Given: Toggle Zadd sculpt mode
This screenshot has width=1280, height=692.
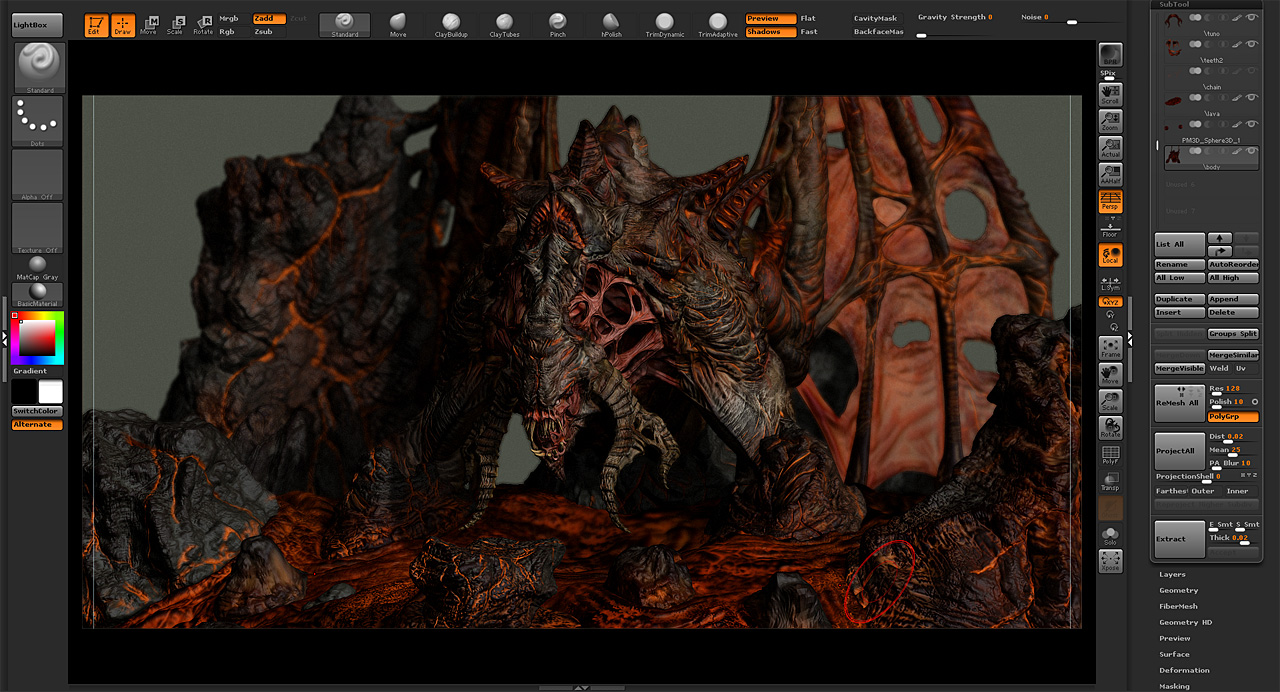Looking at the screenshot, I should click(x=269, y=18).
